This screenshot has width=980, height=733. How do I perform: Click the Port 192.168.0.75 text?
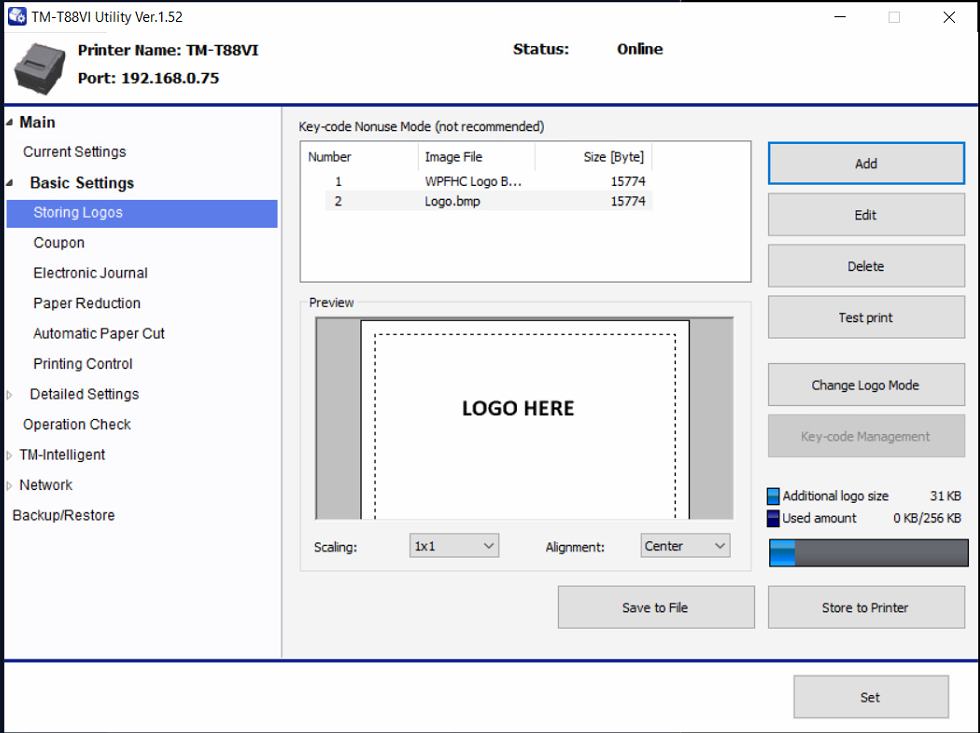tap(148, 78)
